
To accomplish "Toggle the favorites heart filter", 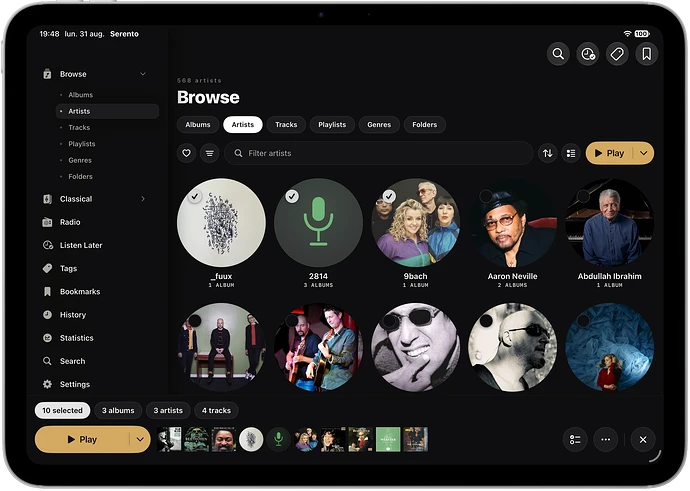I will pos(187,153).
